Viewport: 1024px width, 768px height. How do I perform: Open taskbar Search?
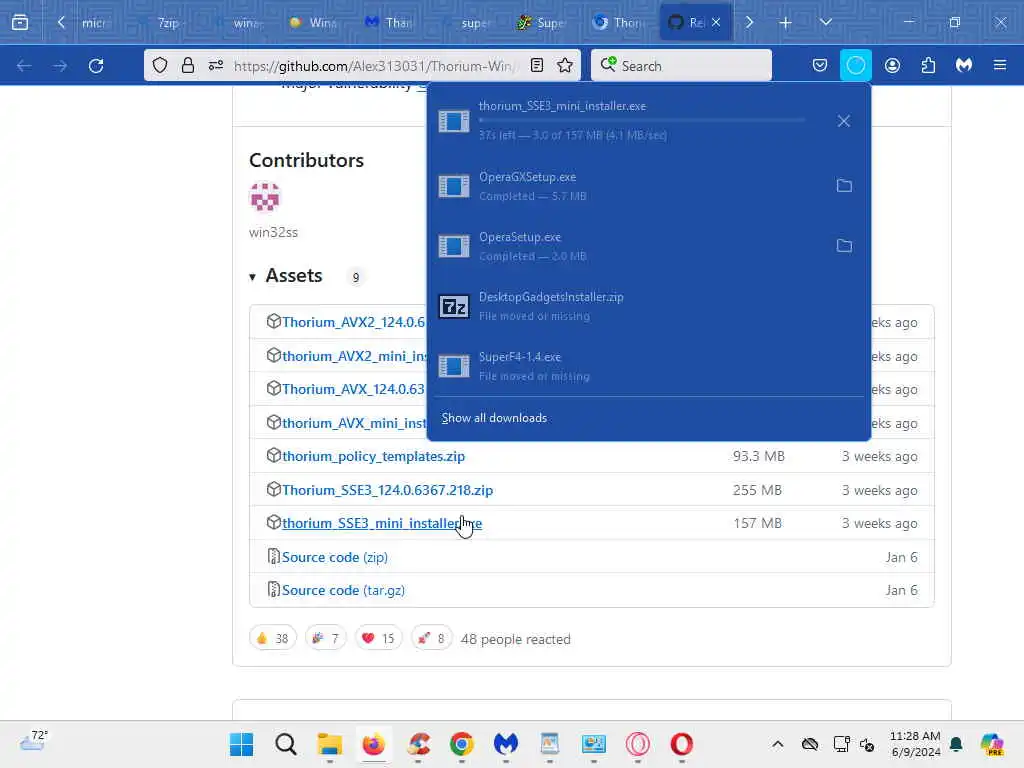(285, 744)
